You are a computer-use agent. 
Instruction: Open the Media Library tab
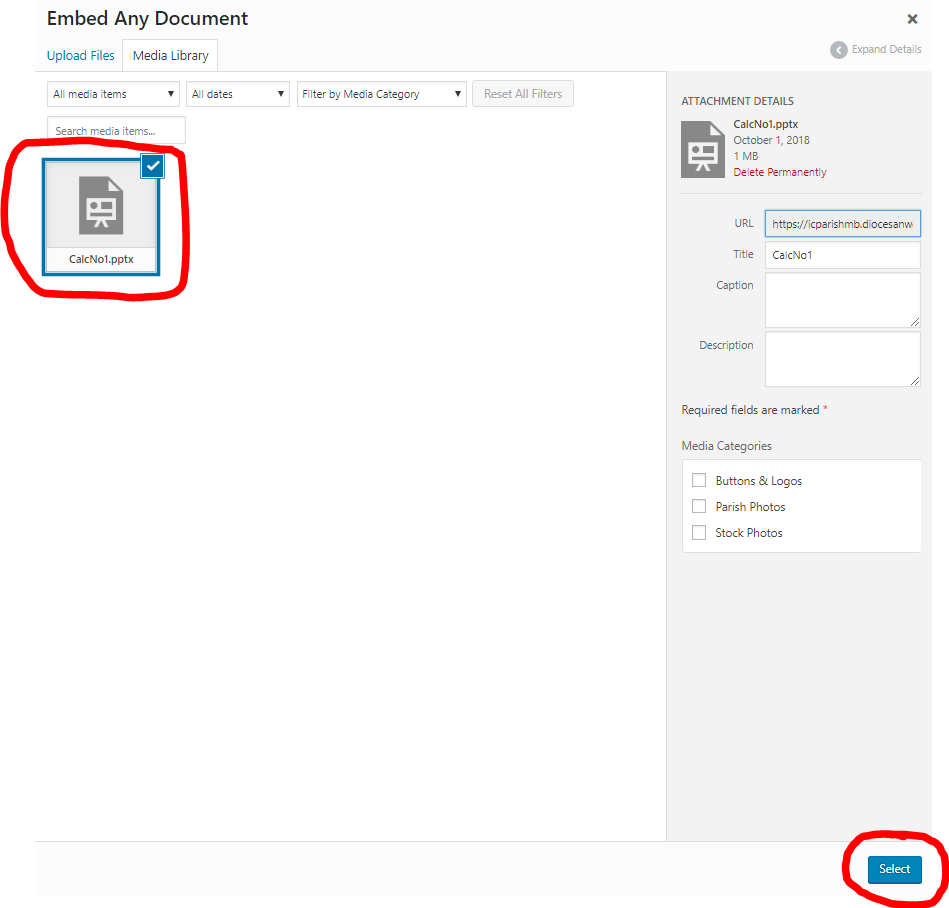[170, 56]
